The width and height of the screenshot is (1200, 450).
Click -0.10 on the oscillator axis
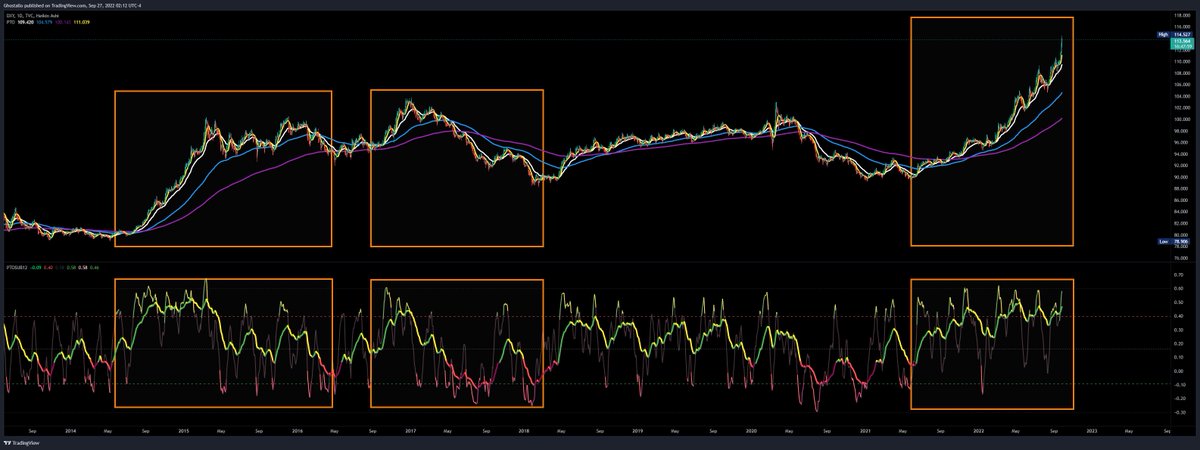pyautogui.click(x=1178, y=385)
